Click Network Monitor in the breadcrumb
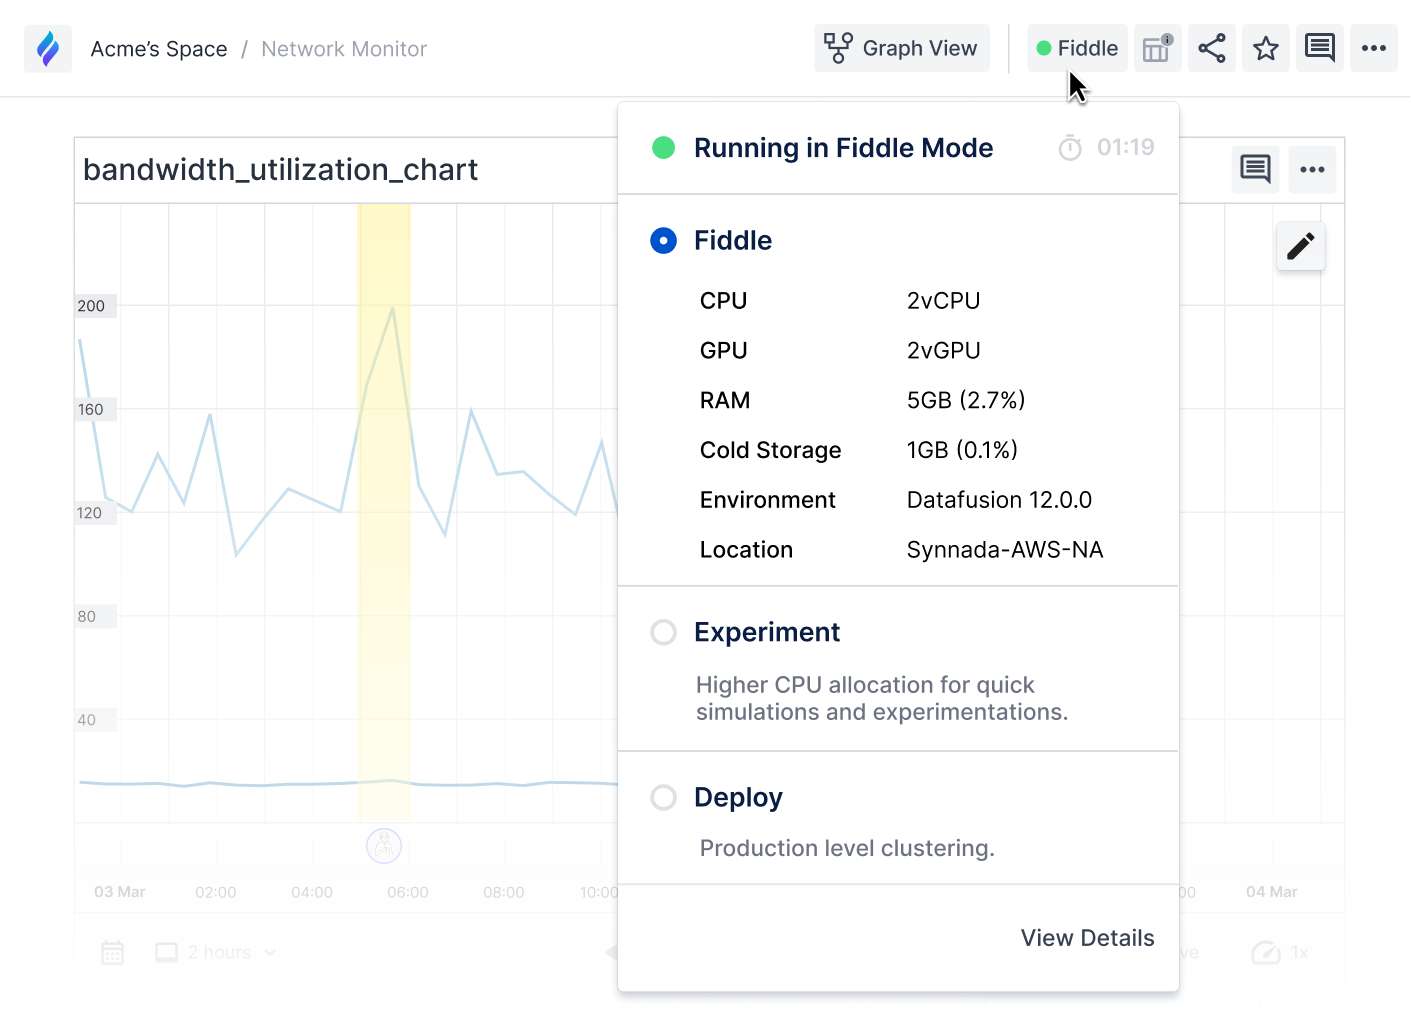The image size is (1411, 1017). tap(343, 48)
